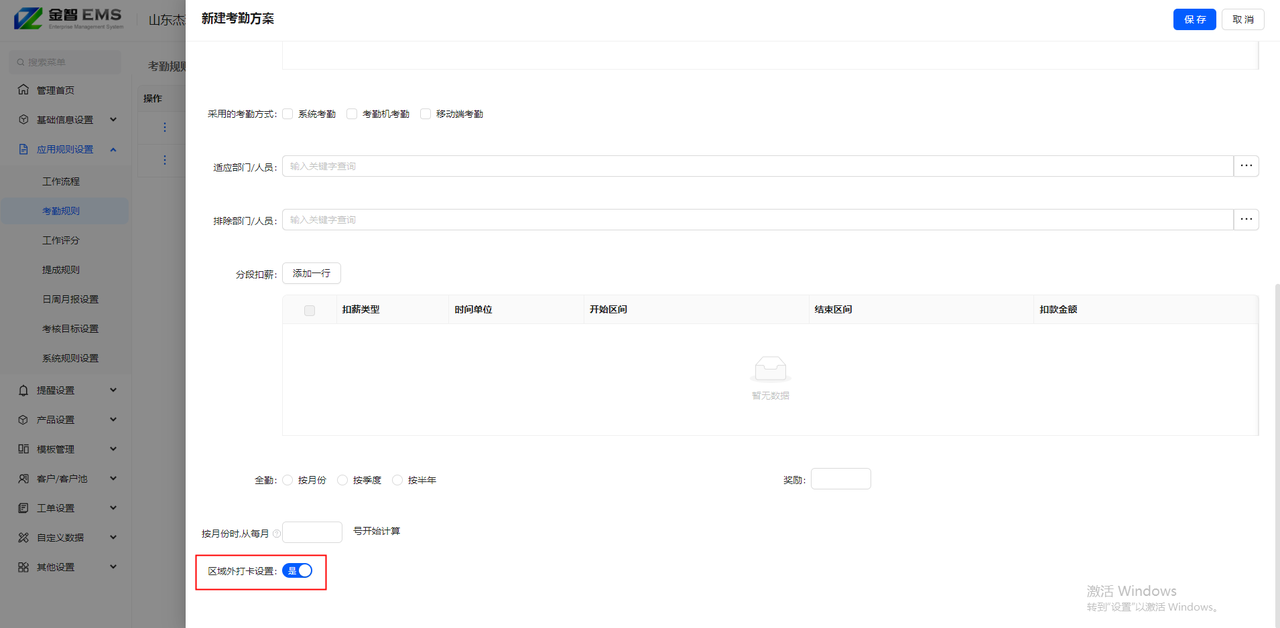Click the tools icon beside 自定义数据

(x=23, y=537)
